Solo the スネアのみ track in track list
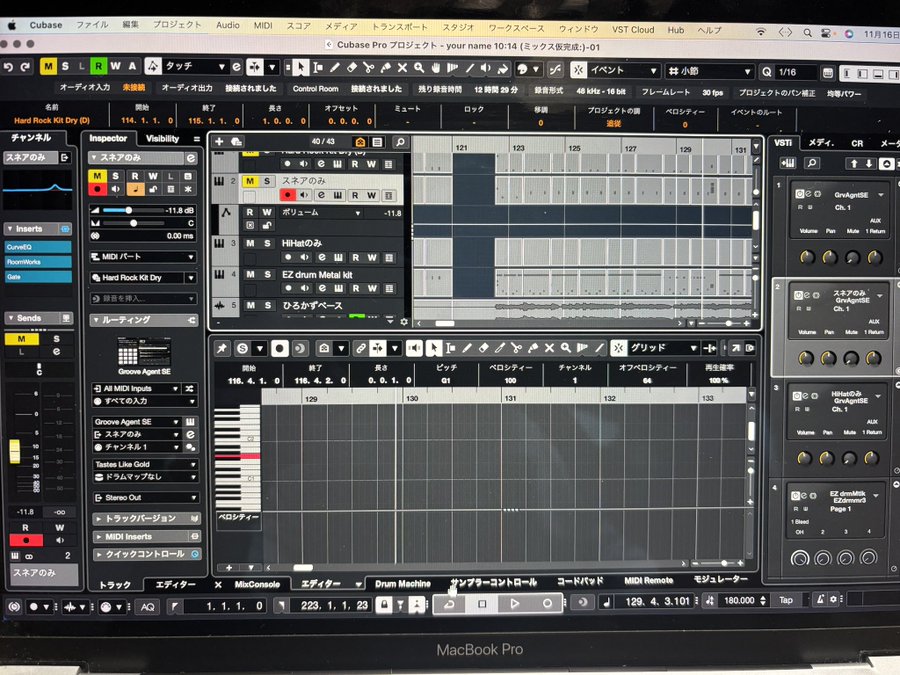This screenshot has height=675, width=900. point(267,181)
